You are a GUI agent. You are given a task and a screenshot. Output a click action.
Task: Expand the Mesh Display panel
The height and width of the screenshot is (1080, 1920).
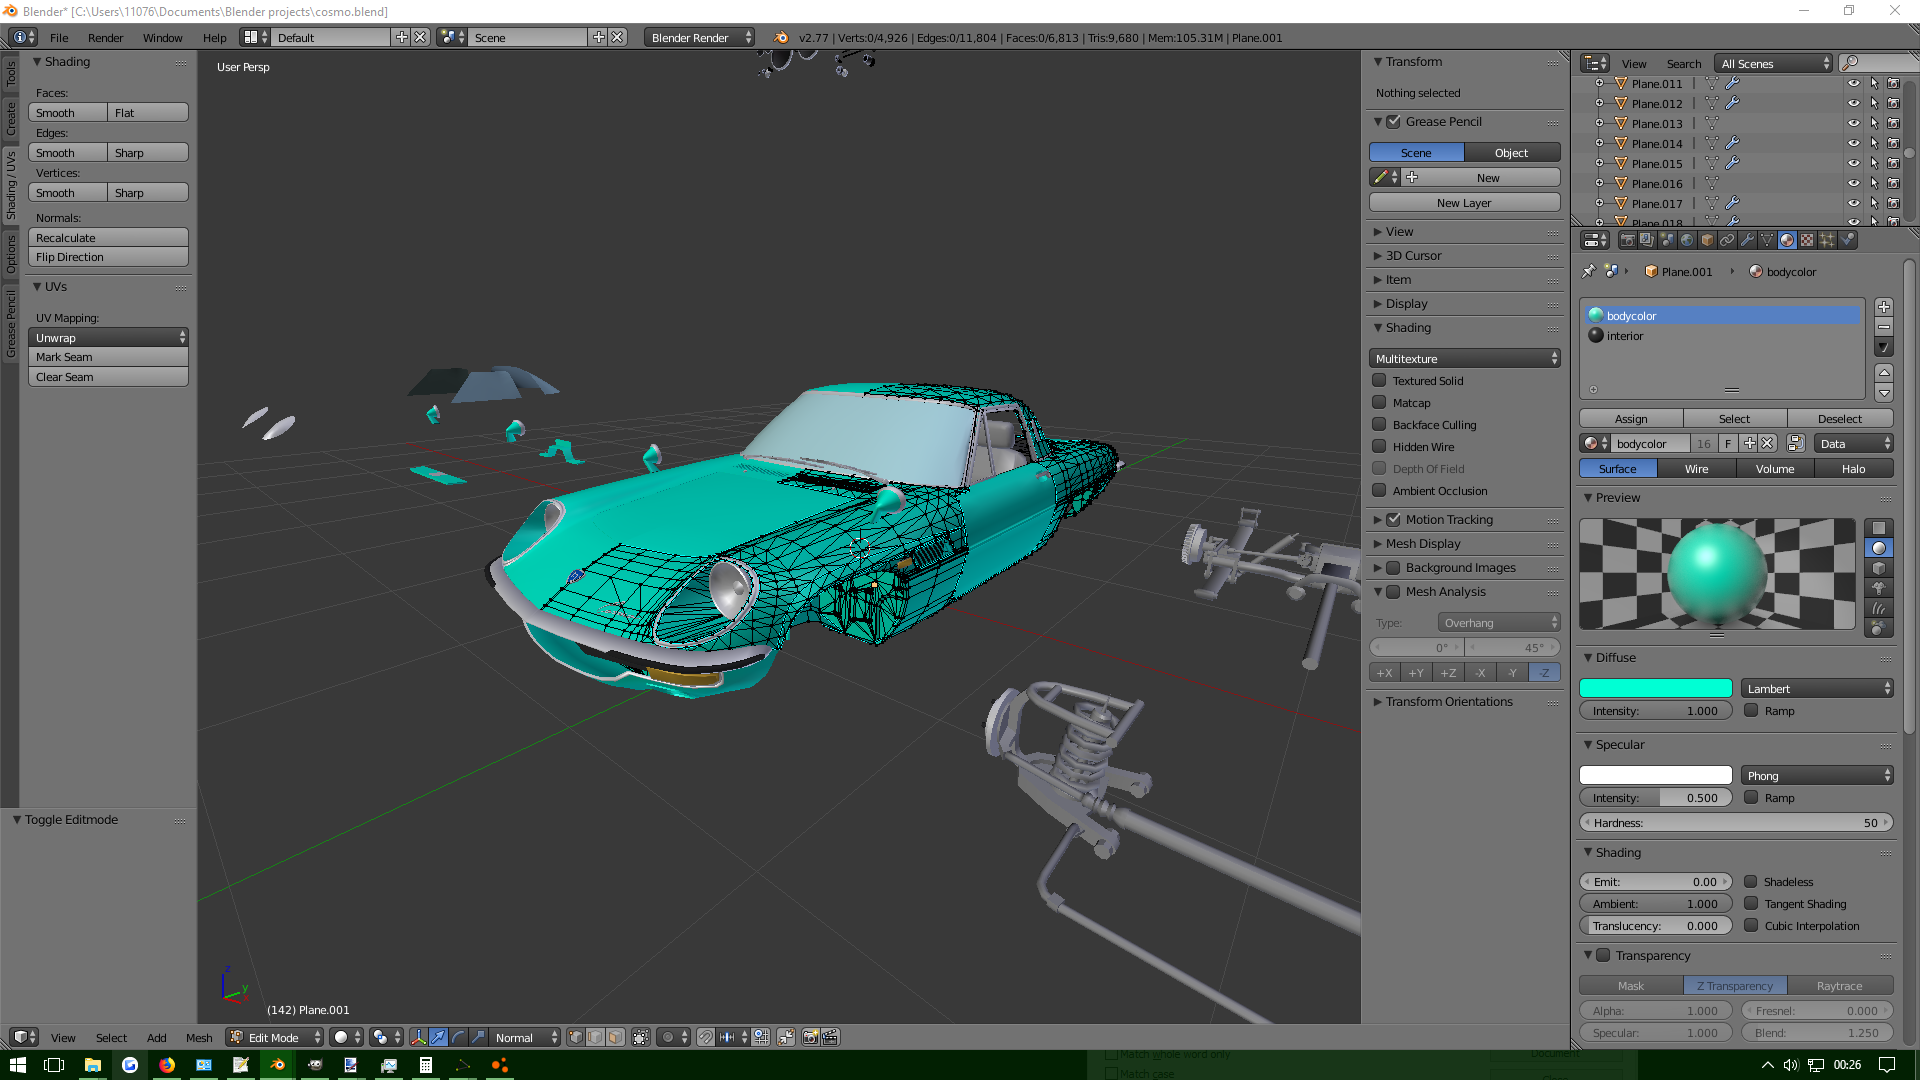pyautogui.click(x=1422, y=544)
